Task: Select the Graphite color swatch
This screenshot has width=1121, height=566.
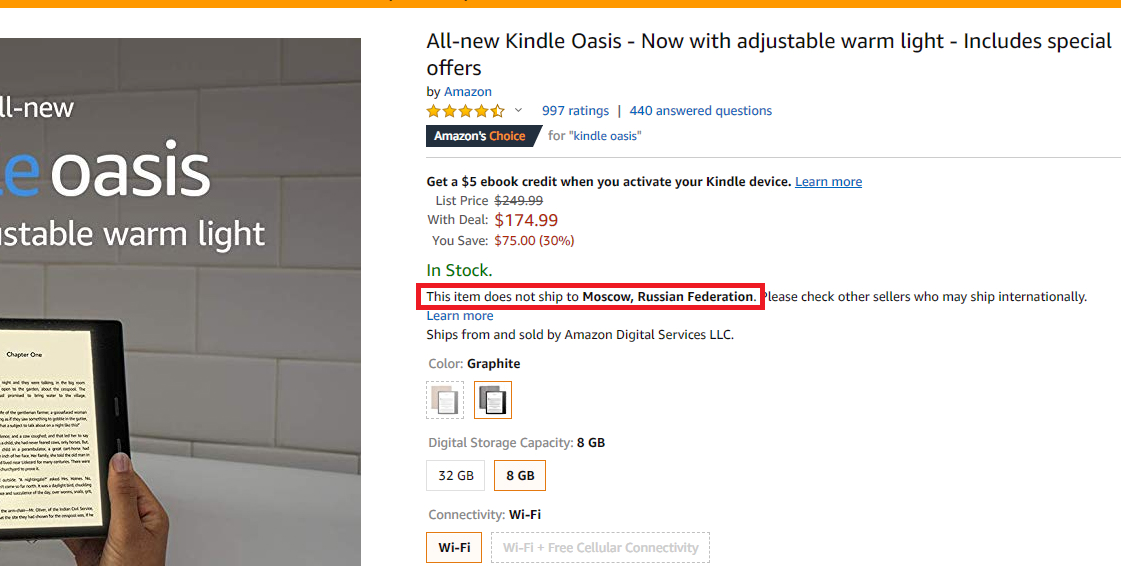Action: [x=493, y=400]
